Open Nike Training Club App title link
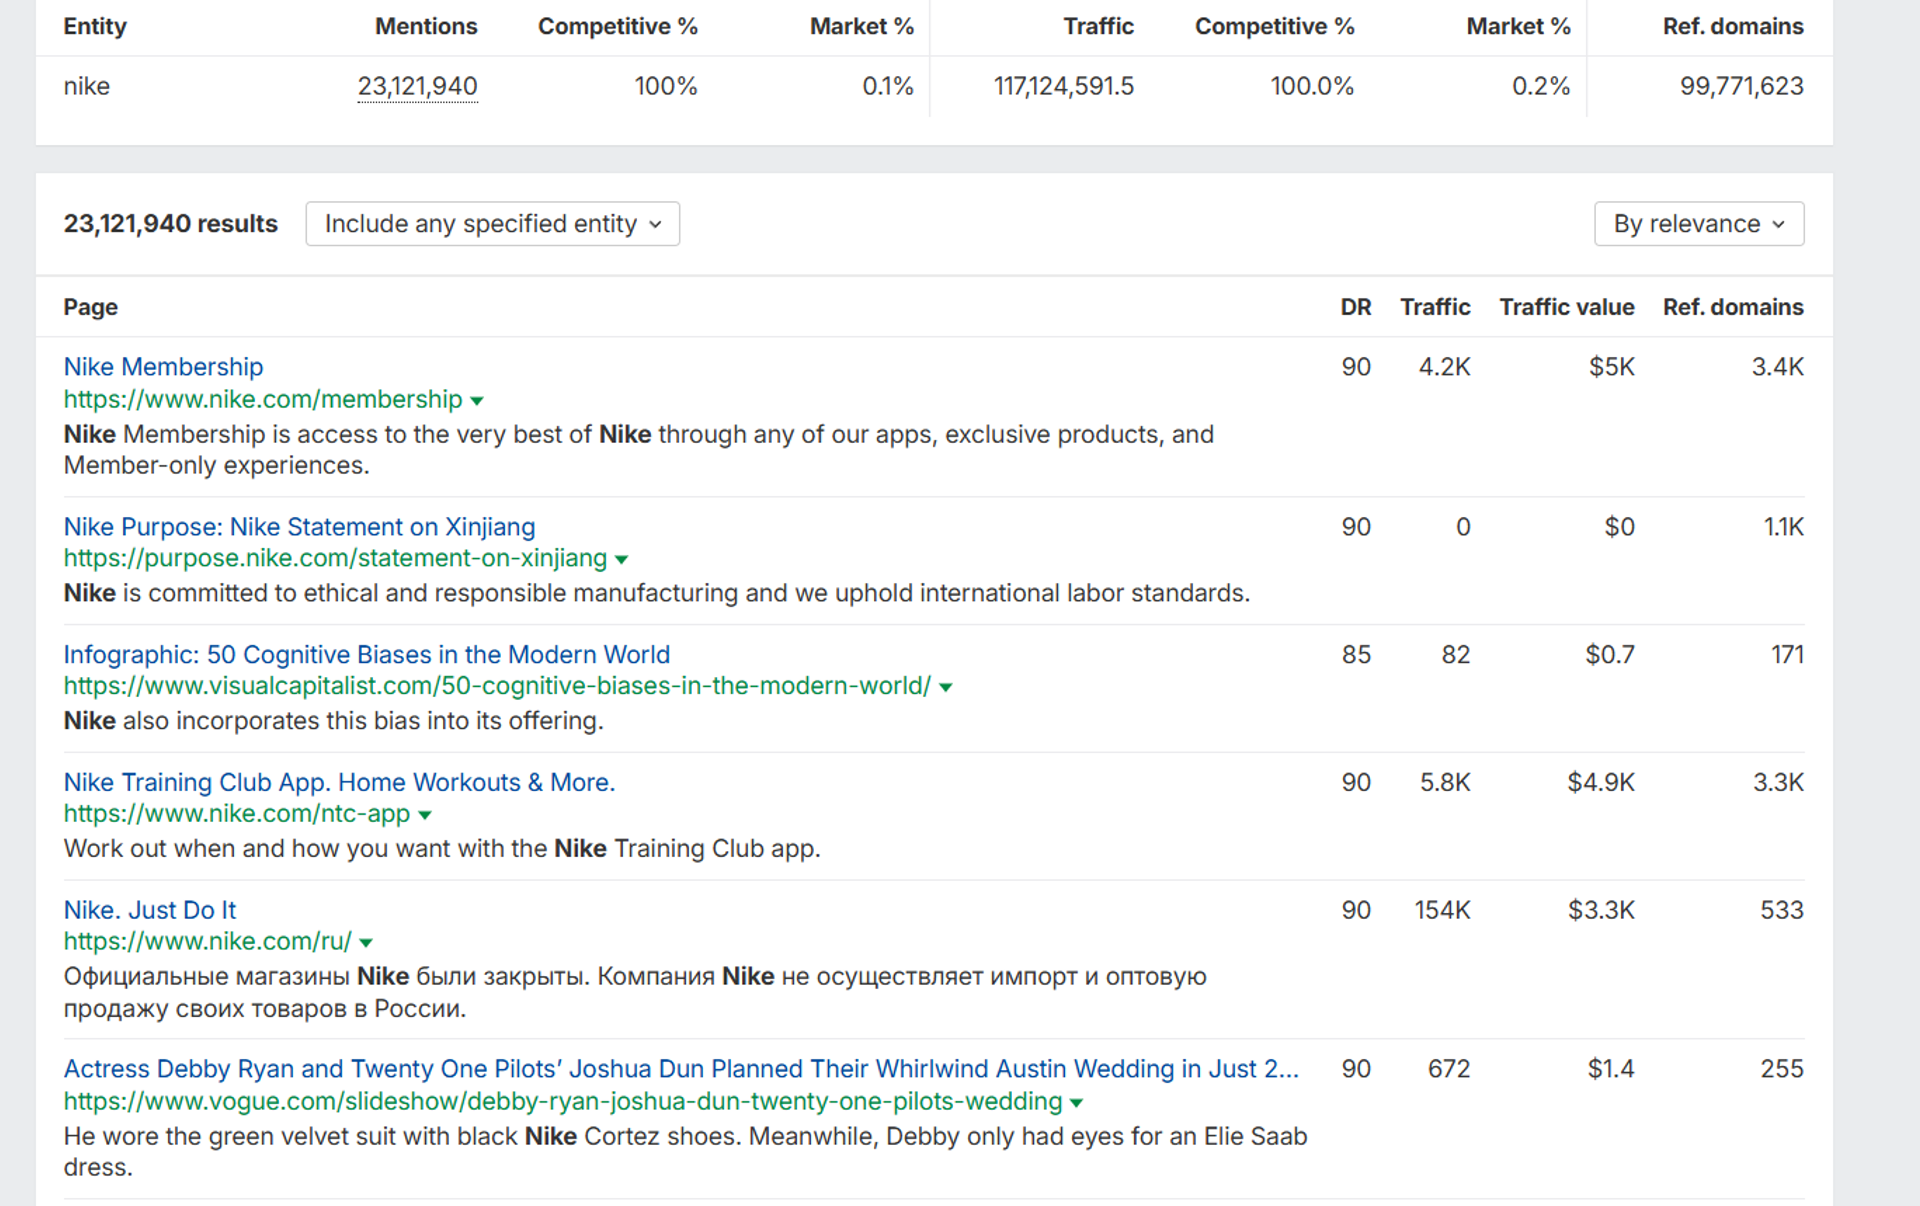 pos(339,782)
